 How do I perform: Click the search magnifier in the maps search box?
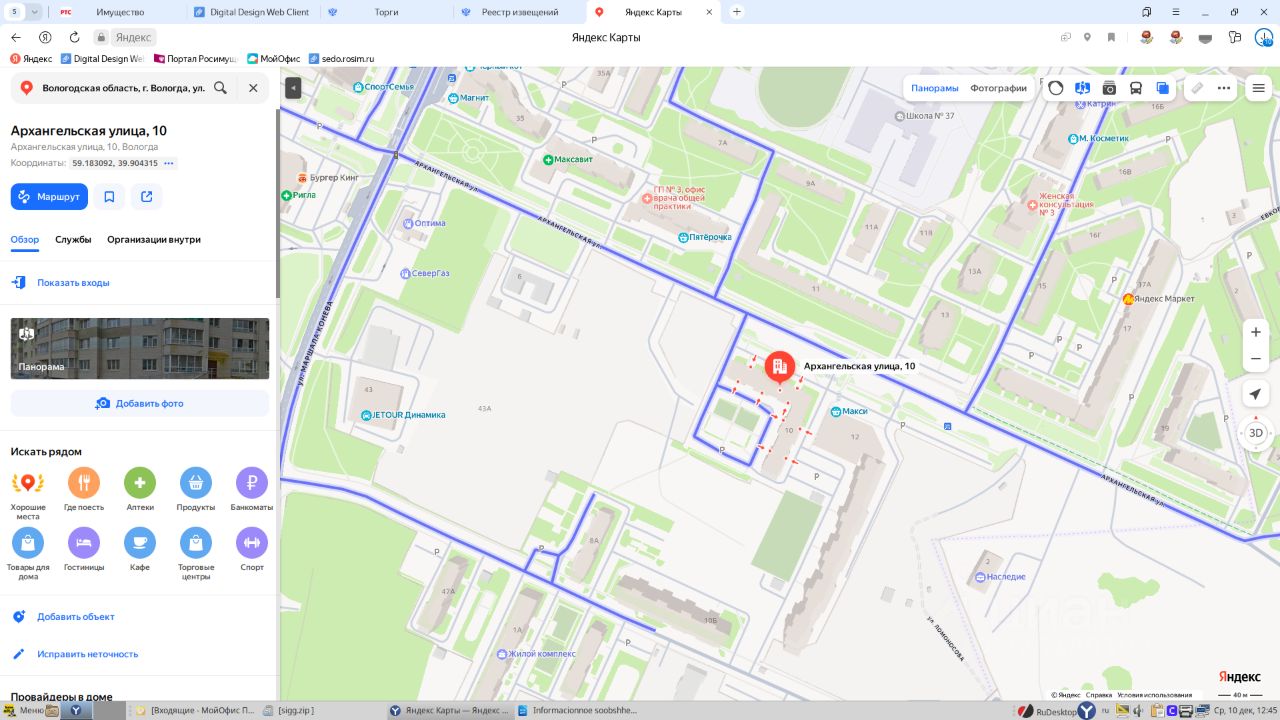220,88
